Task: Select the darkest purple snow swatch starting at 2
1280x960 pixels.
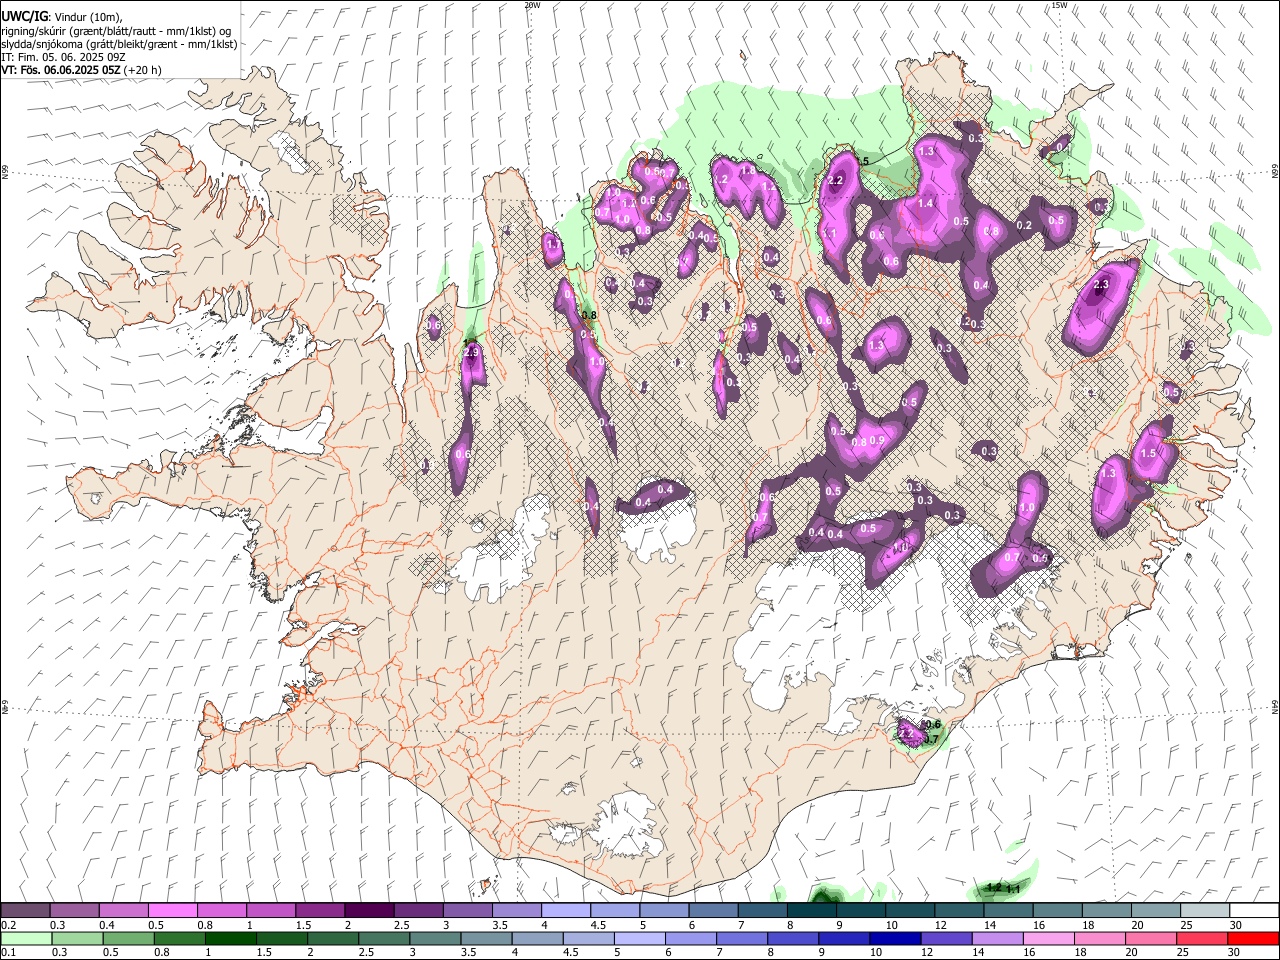Action: 369,910
